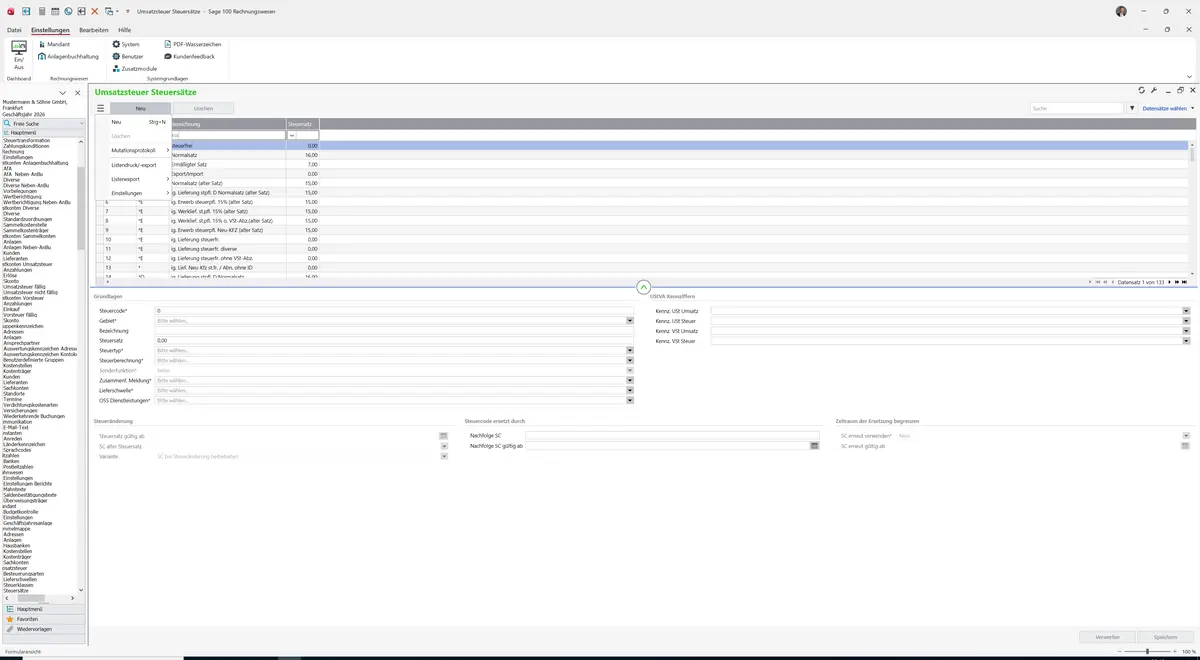The height and width of the screenshot is (660, 1200).
Task: Open Benutzer settings in ribbon
Action: click(128, 56)
